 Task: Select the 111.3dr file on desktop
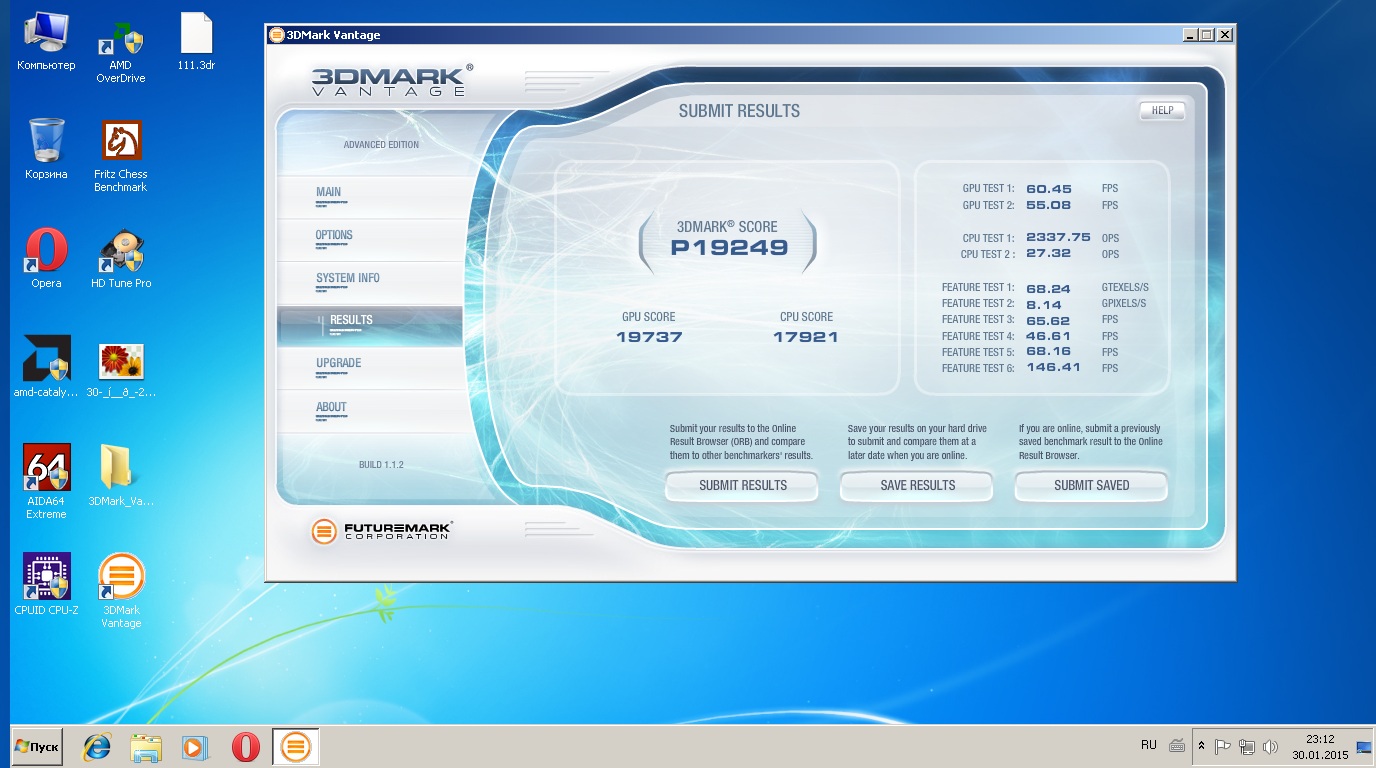pos(196,42)
